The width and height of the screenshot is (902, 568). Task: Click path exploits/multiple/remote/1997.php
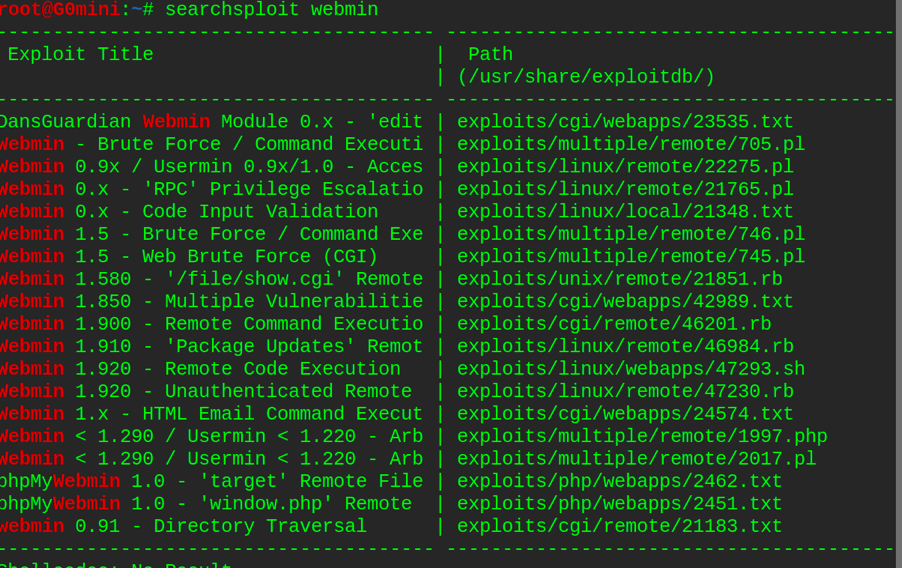pyautogui.click(x=642, y=437)
